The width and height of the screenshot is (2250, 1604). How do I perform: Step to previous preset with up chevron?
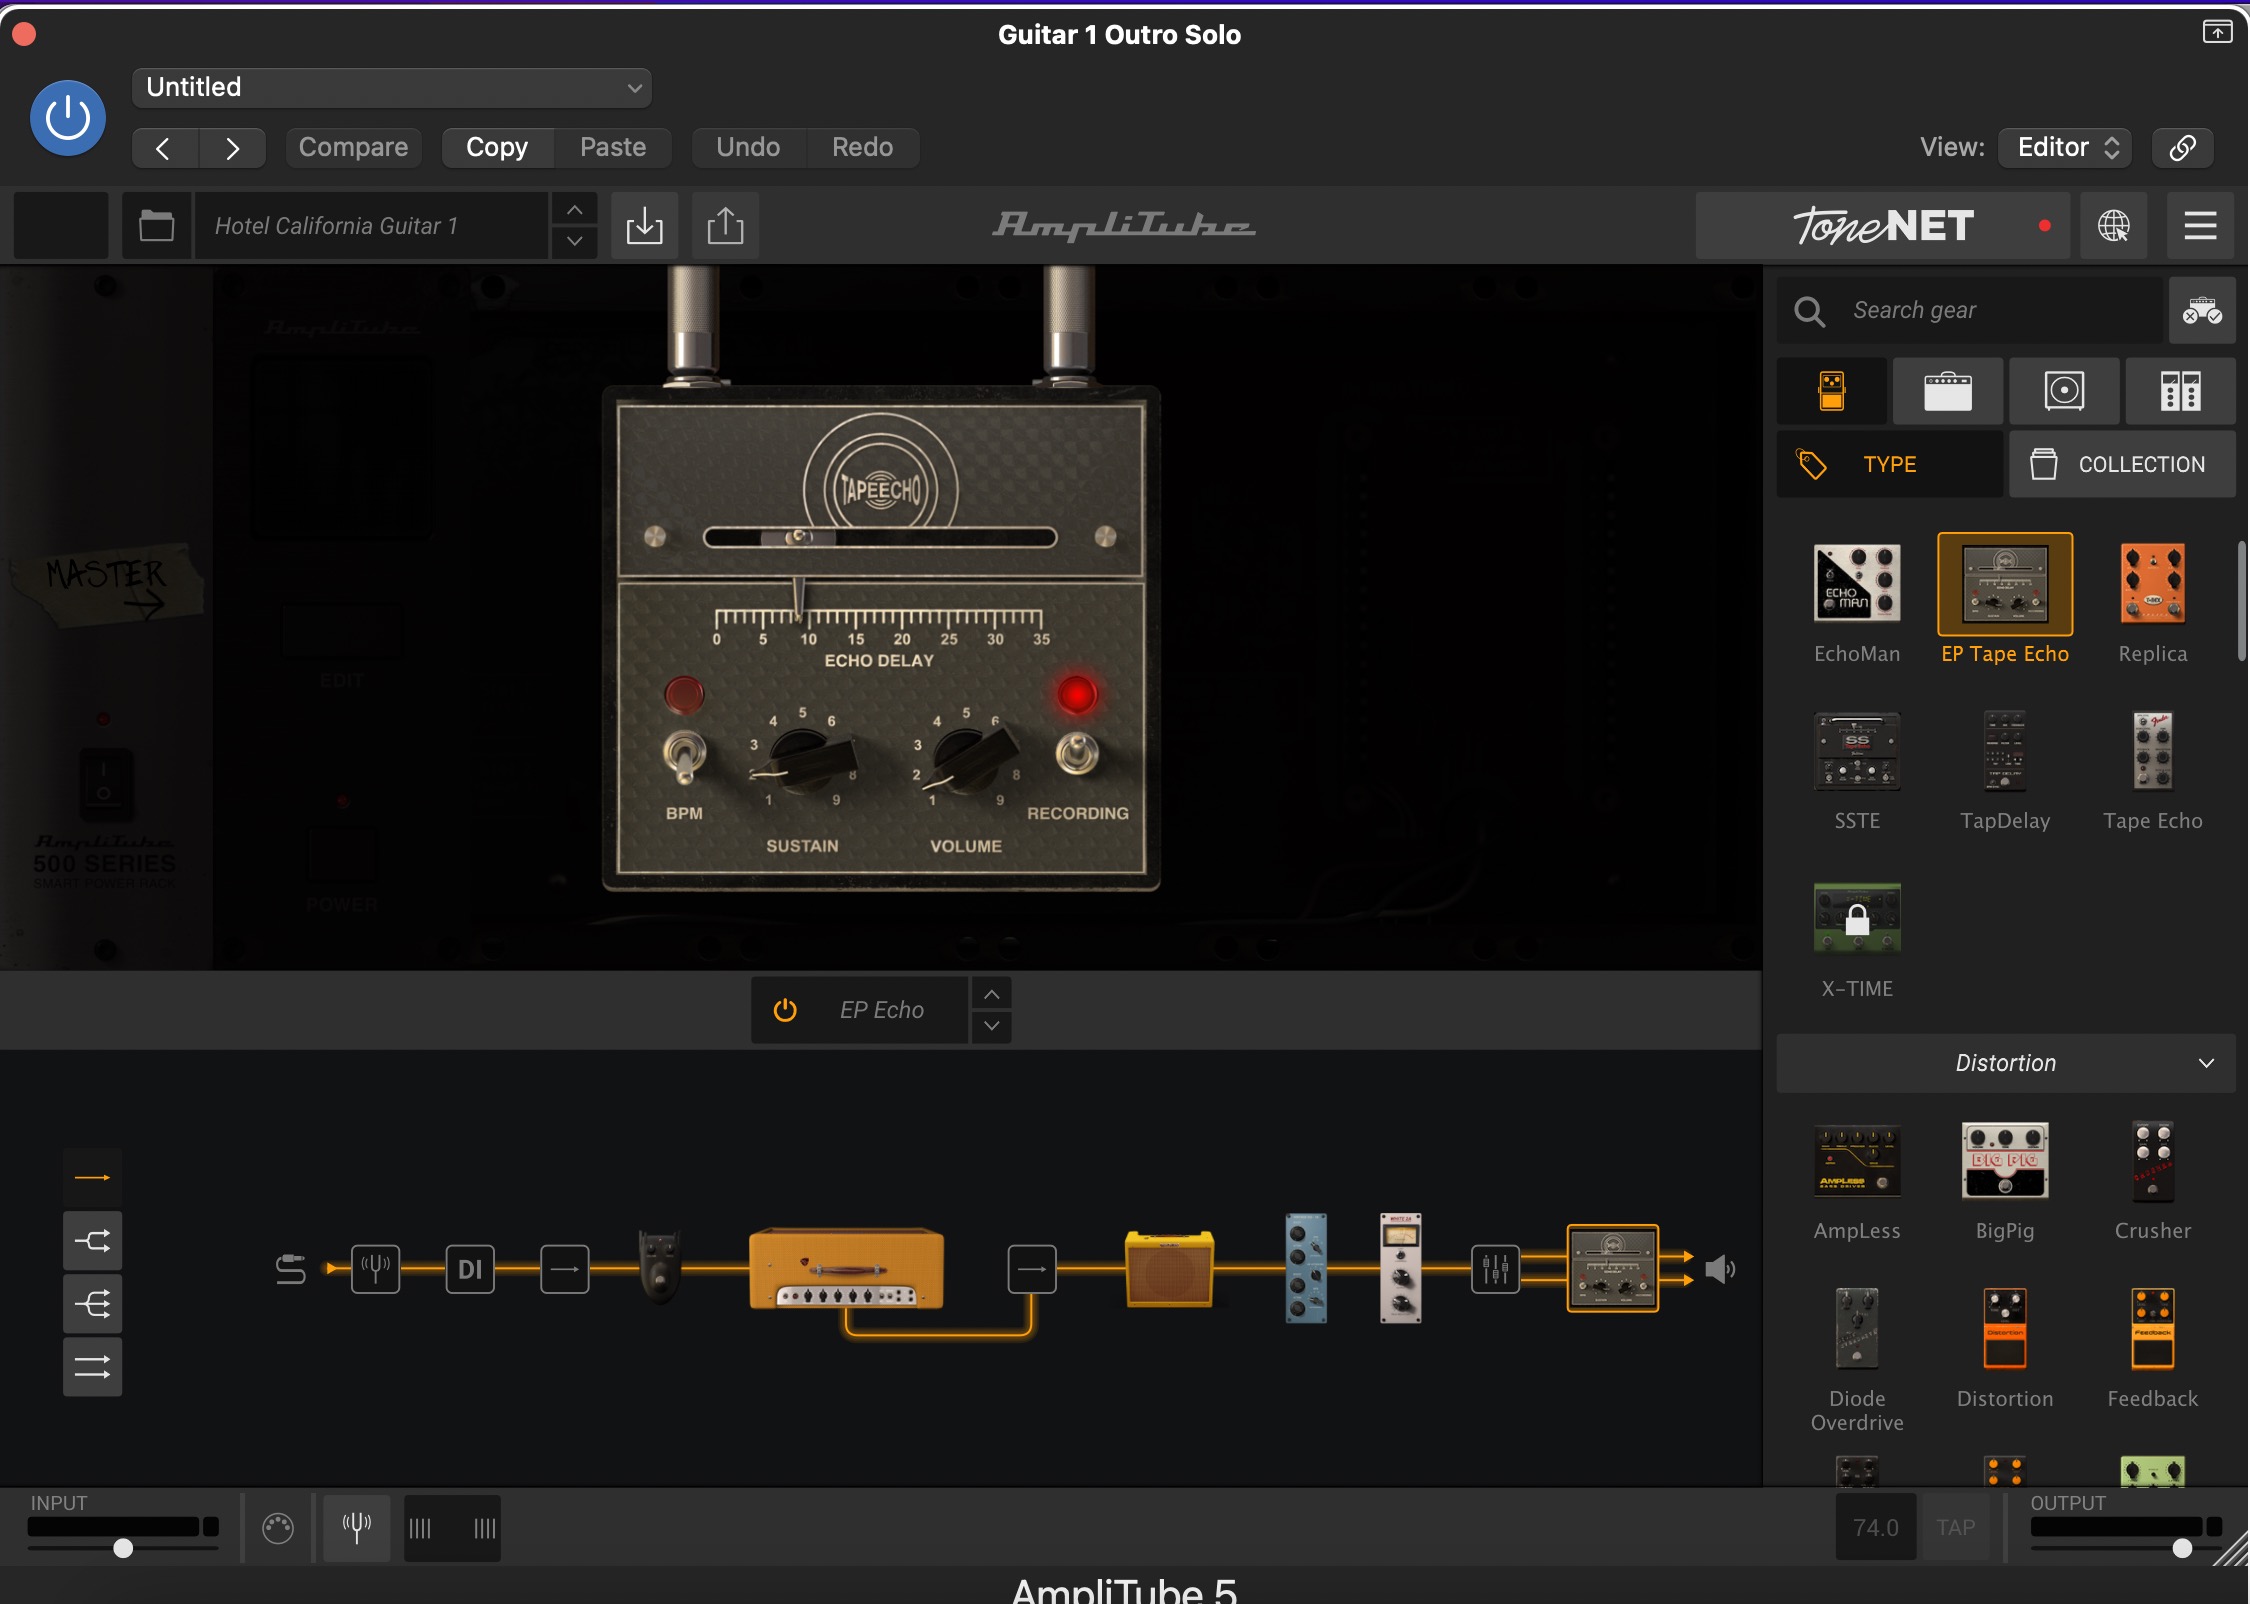tap(574, 210)
